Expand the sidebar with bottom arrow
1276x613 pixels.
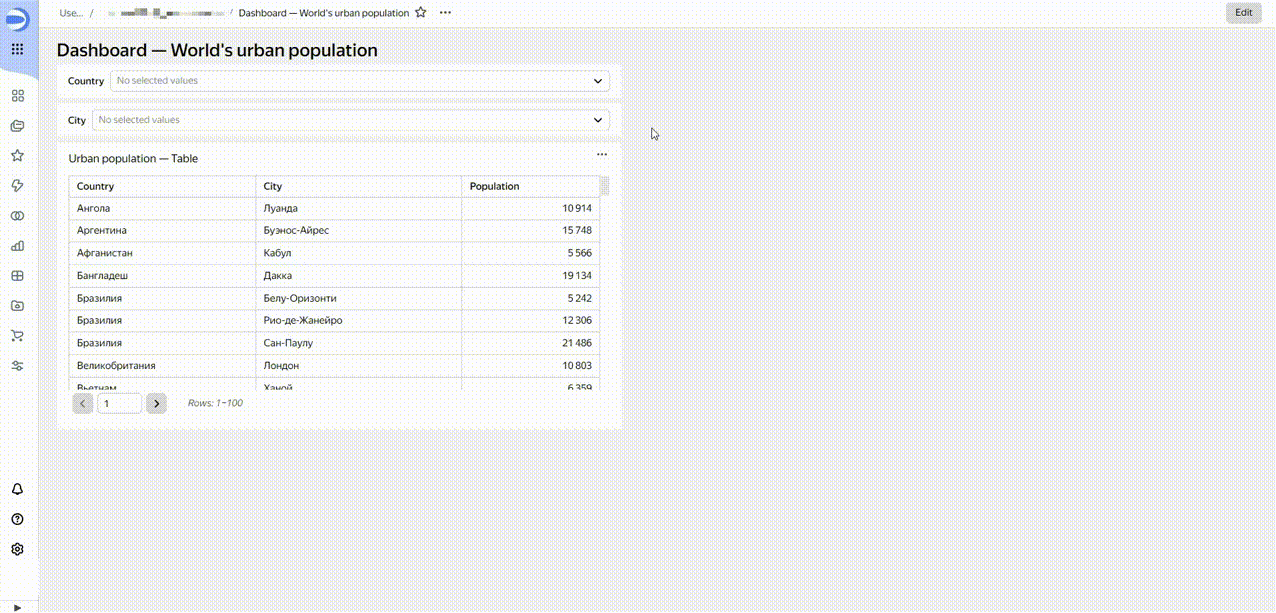click(x=17, y=606)
